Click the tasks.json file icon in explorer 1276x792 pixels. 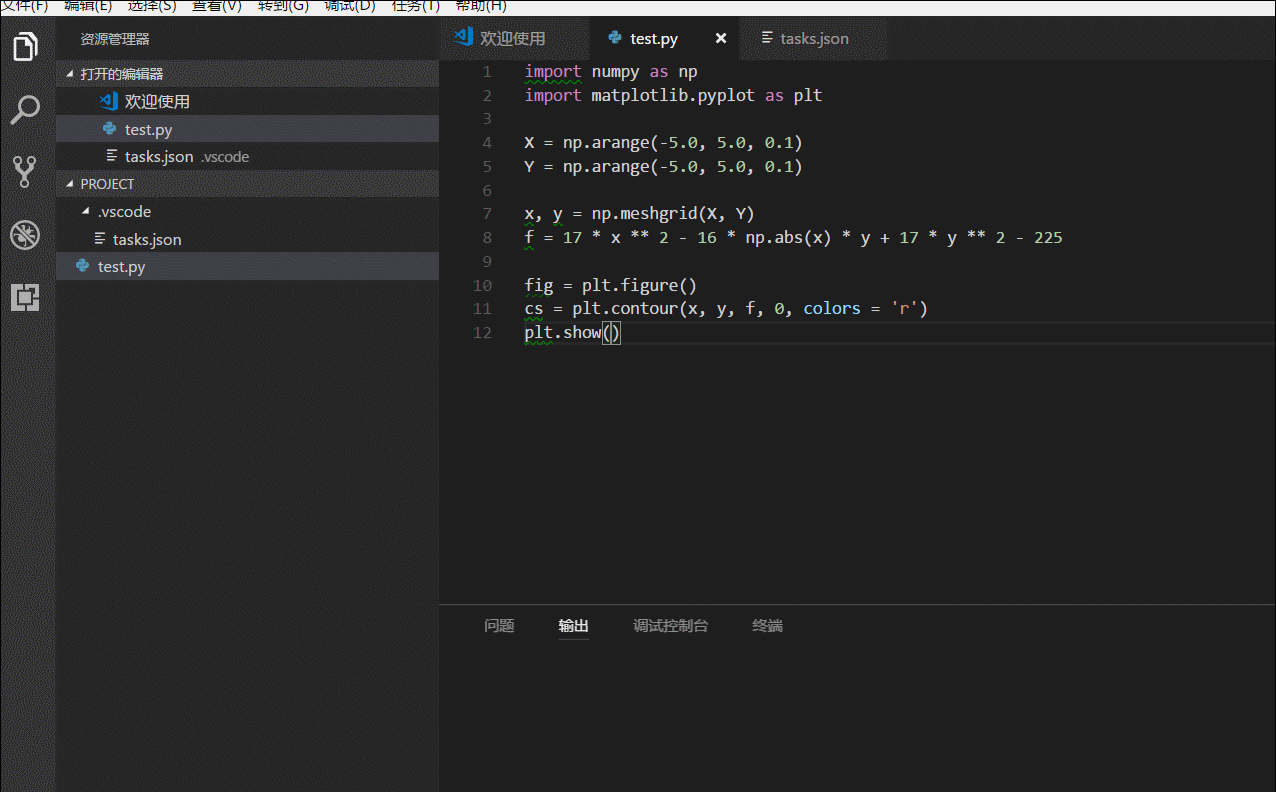click(x=110, y=156)
